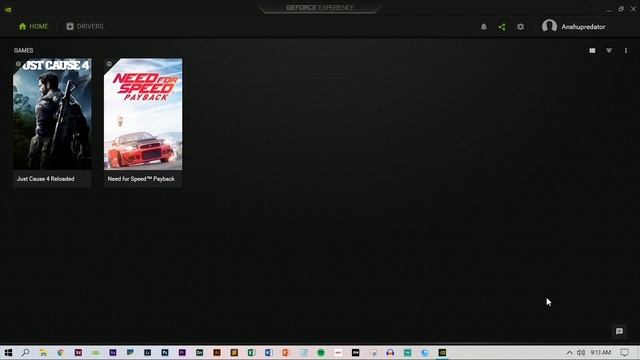Click optimization status badge on Just Cause 4

18,64
